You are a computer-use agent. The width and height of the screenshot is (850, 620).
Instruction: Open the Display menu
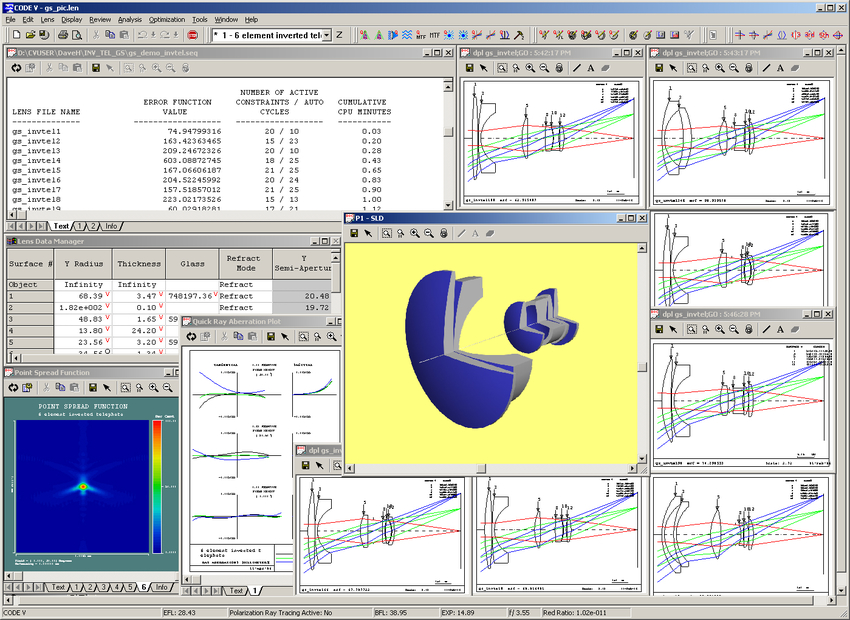(x=72, y=20)
